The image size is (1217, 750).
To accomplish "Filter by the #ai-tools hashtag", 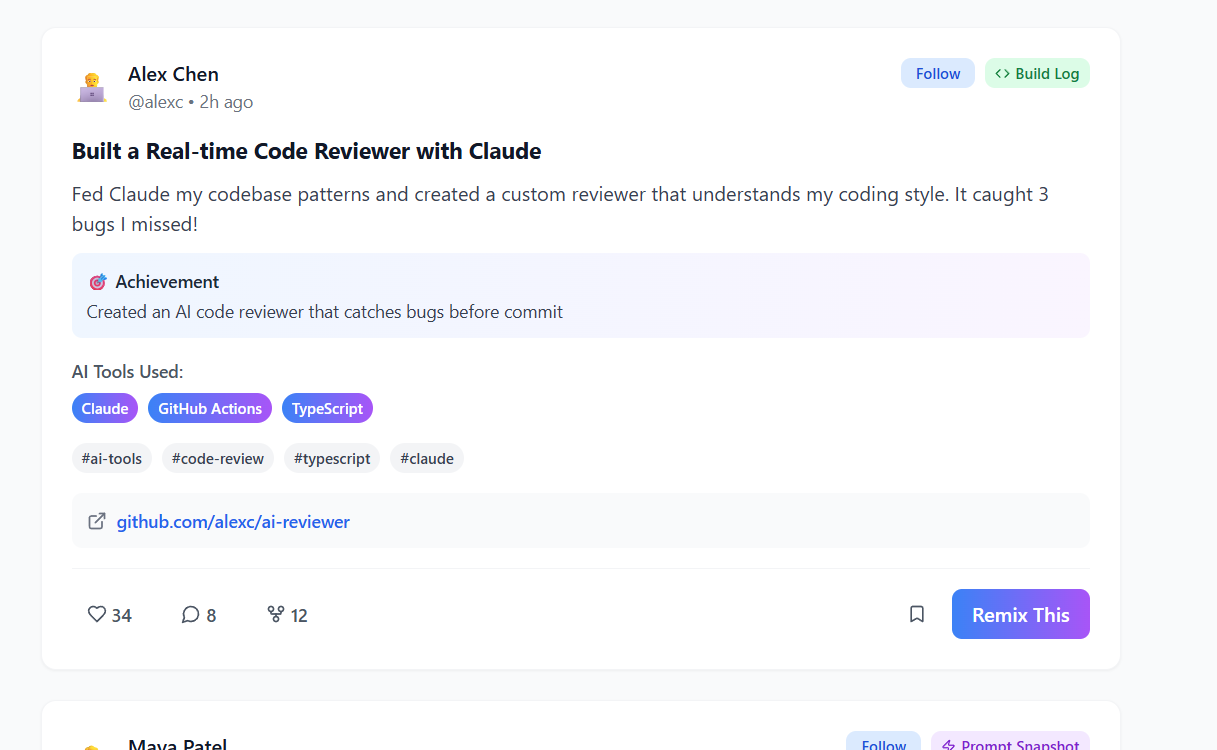I will pos(112,458).
